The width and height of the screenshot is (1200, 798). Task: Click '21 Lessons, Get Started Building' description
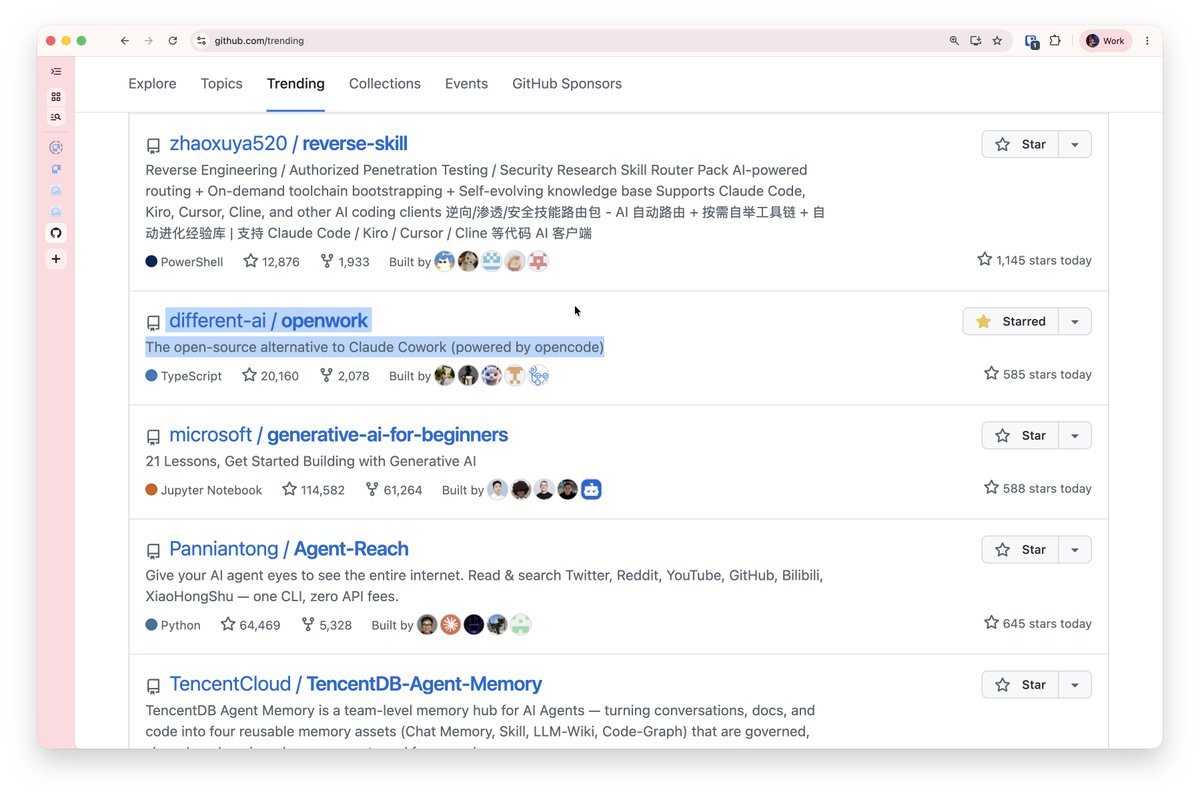[311, 462]
